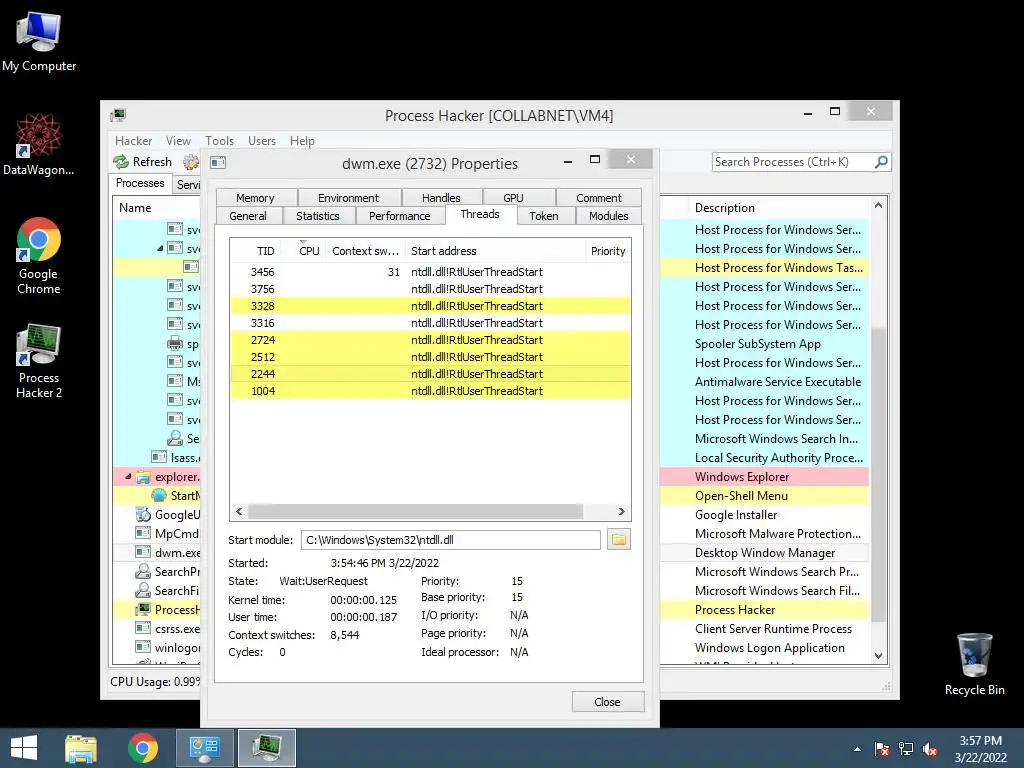Image resolution: width=1024 pixels, height=768 pixels.
Task: Select thread row with TID 3456
Action: (x=430, y=272)
